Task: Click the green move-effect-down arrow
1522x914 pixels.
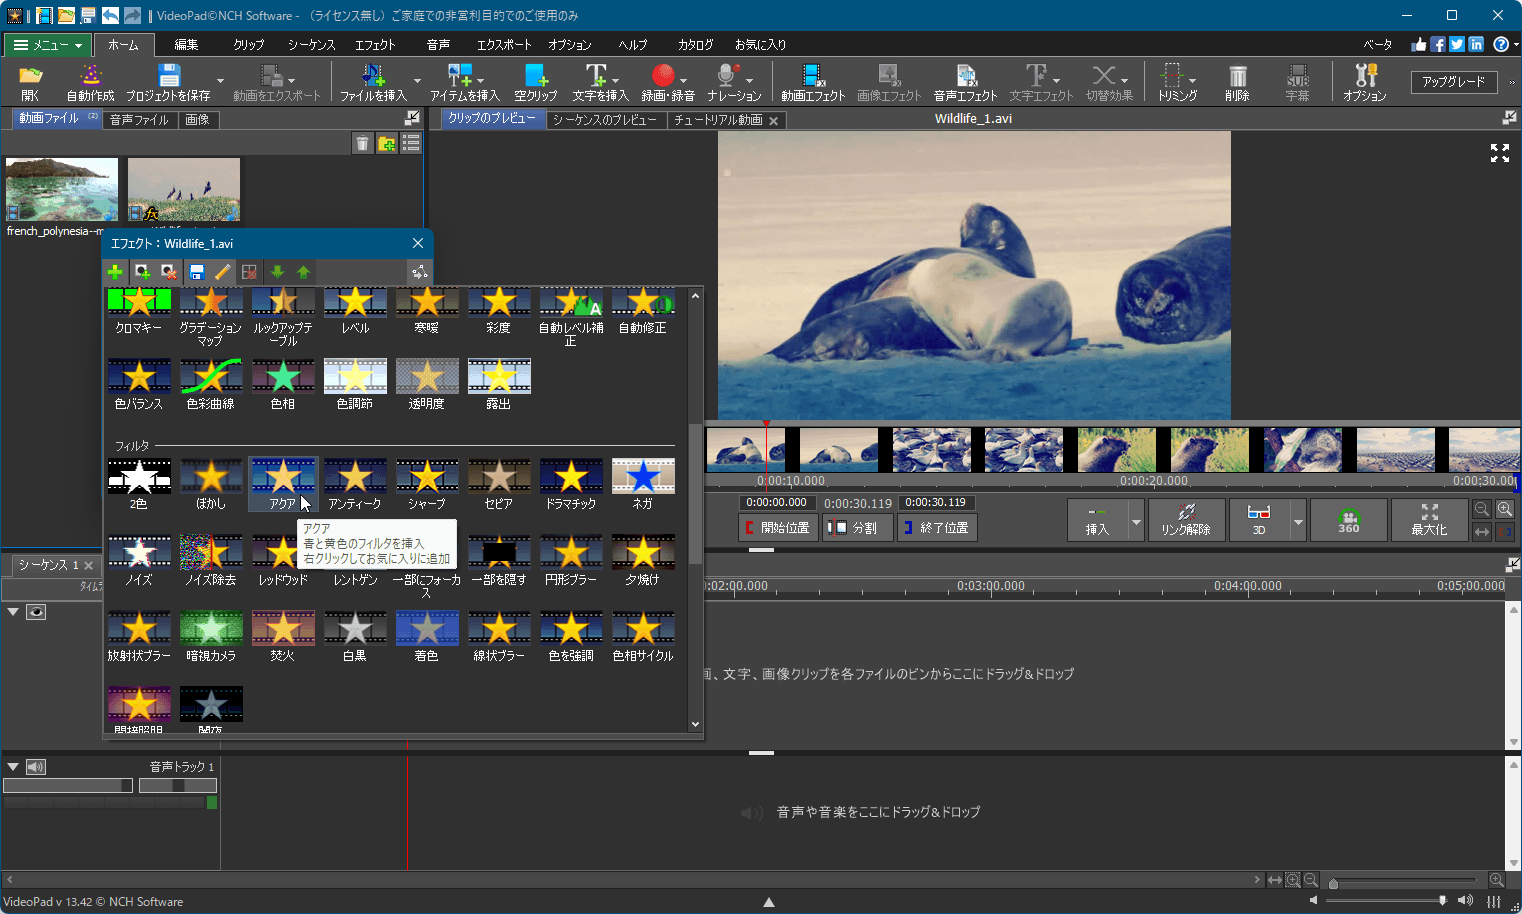Action: 278,272
